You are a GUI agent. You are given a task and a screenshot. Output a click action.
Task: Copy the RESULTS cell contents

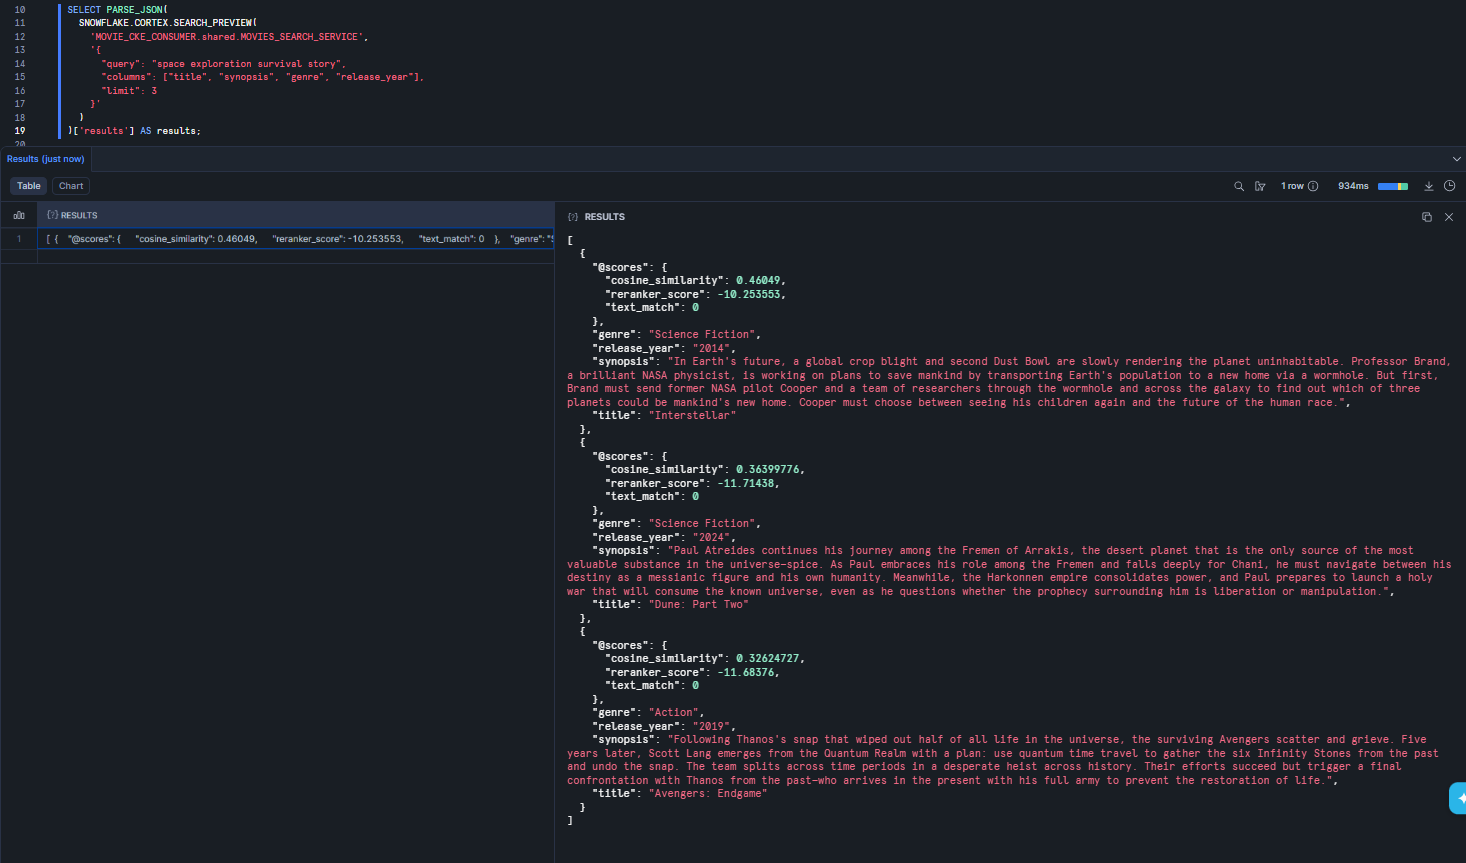pyautogui.click(x=1427, y=217)
